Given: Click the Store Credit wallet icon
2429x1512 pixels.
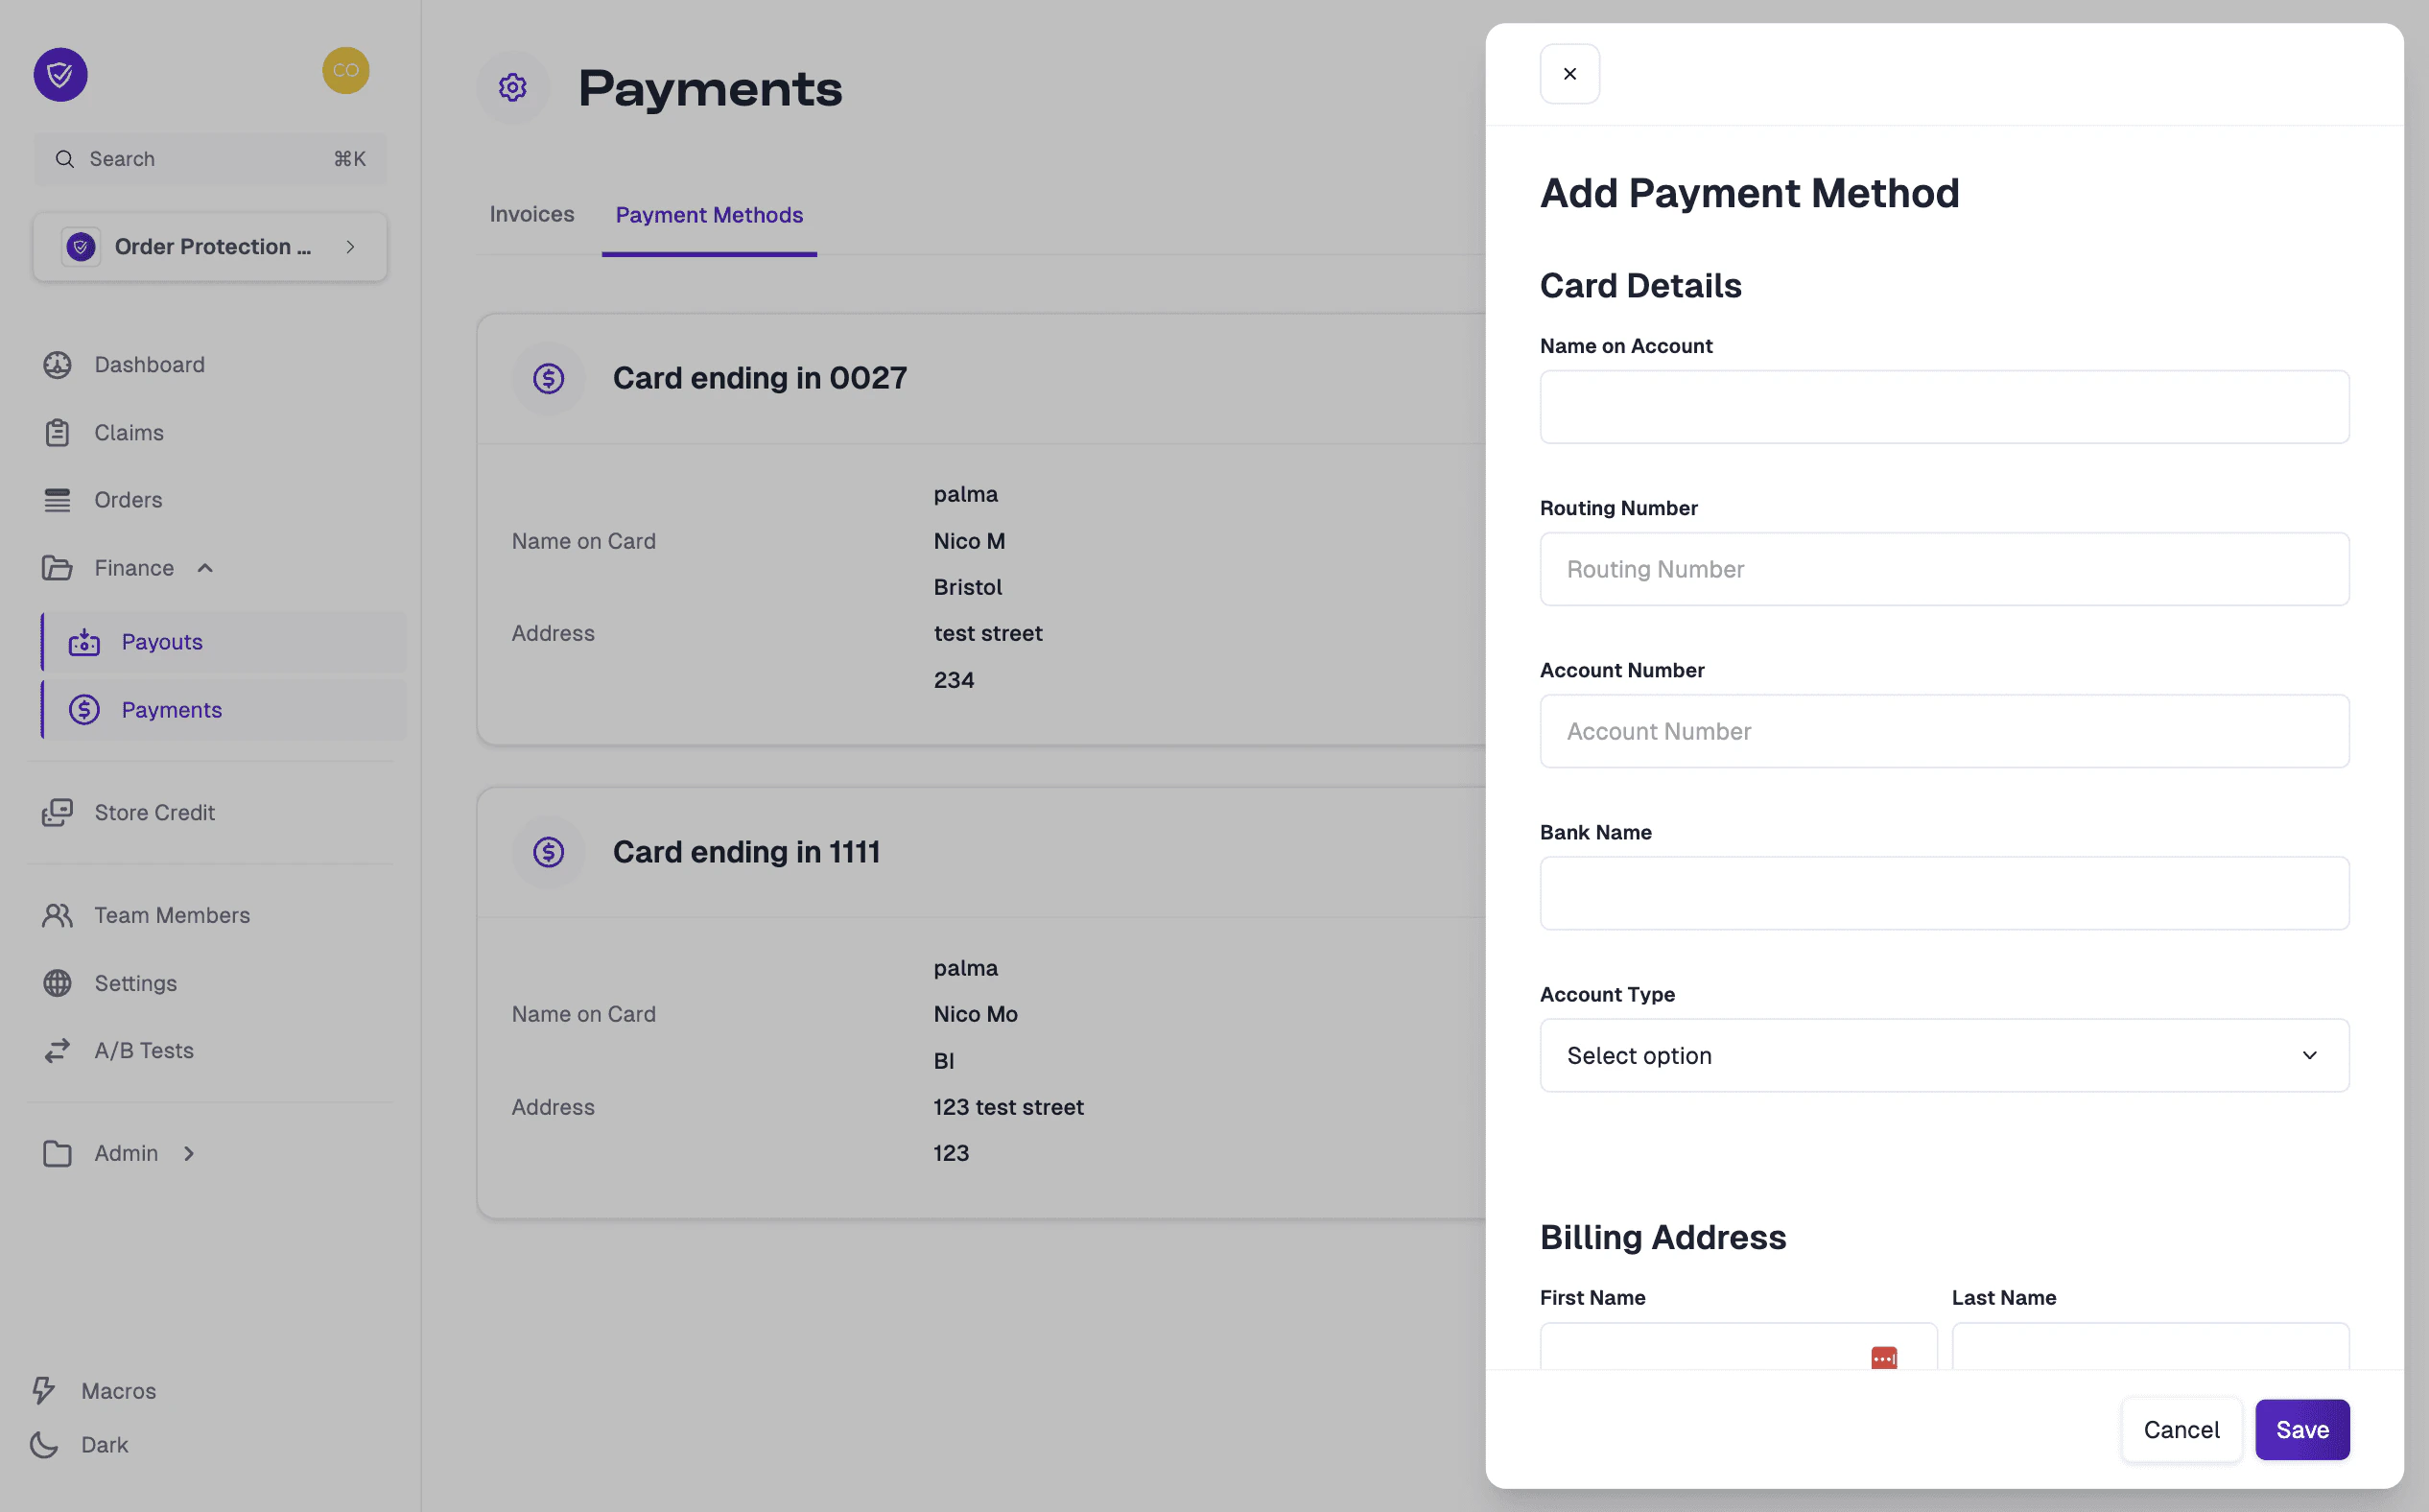Looking at the screenshot, I should click(x=57, y=812).
